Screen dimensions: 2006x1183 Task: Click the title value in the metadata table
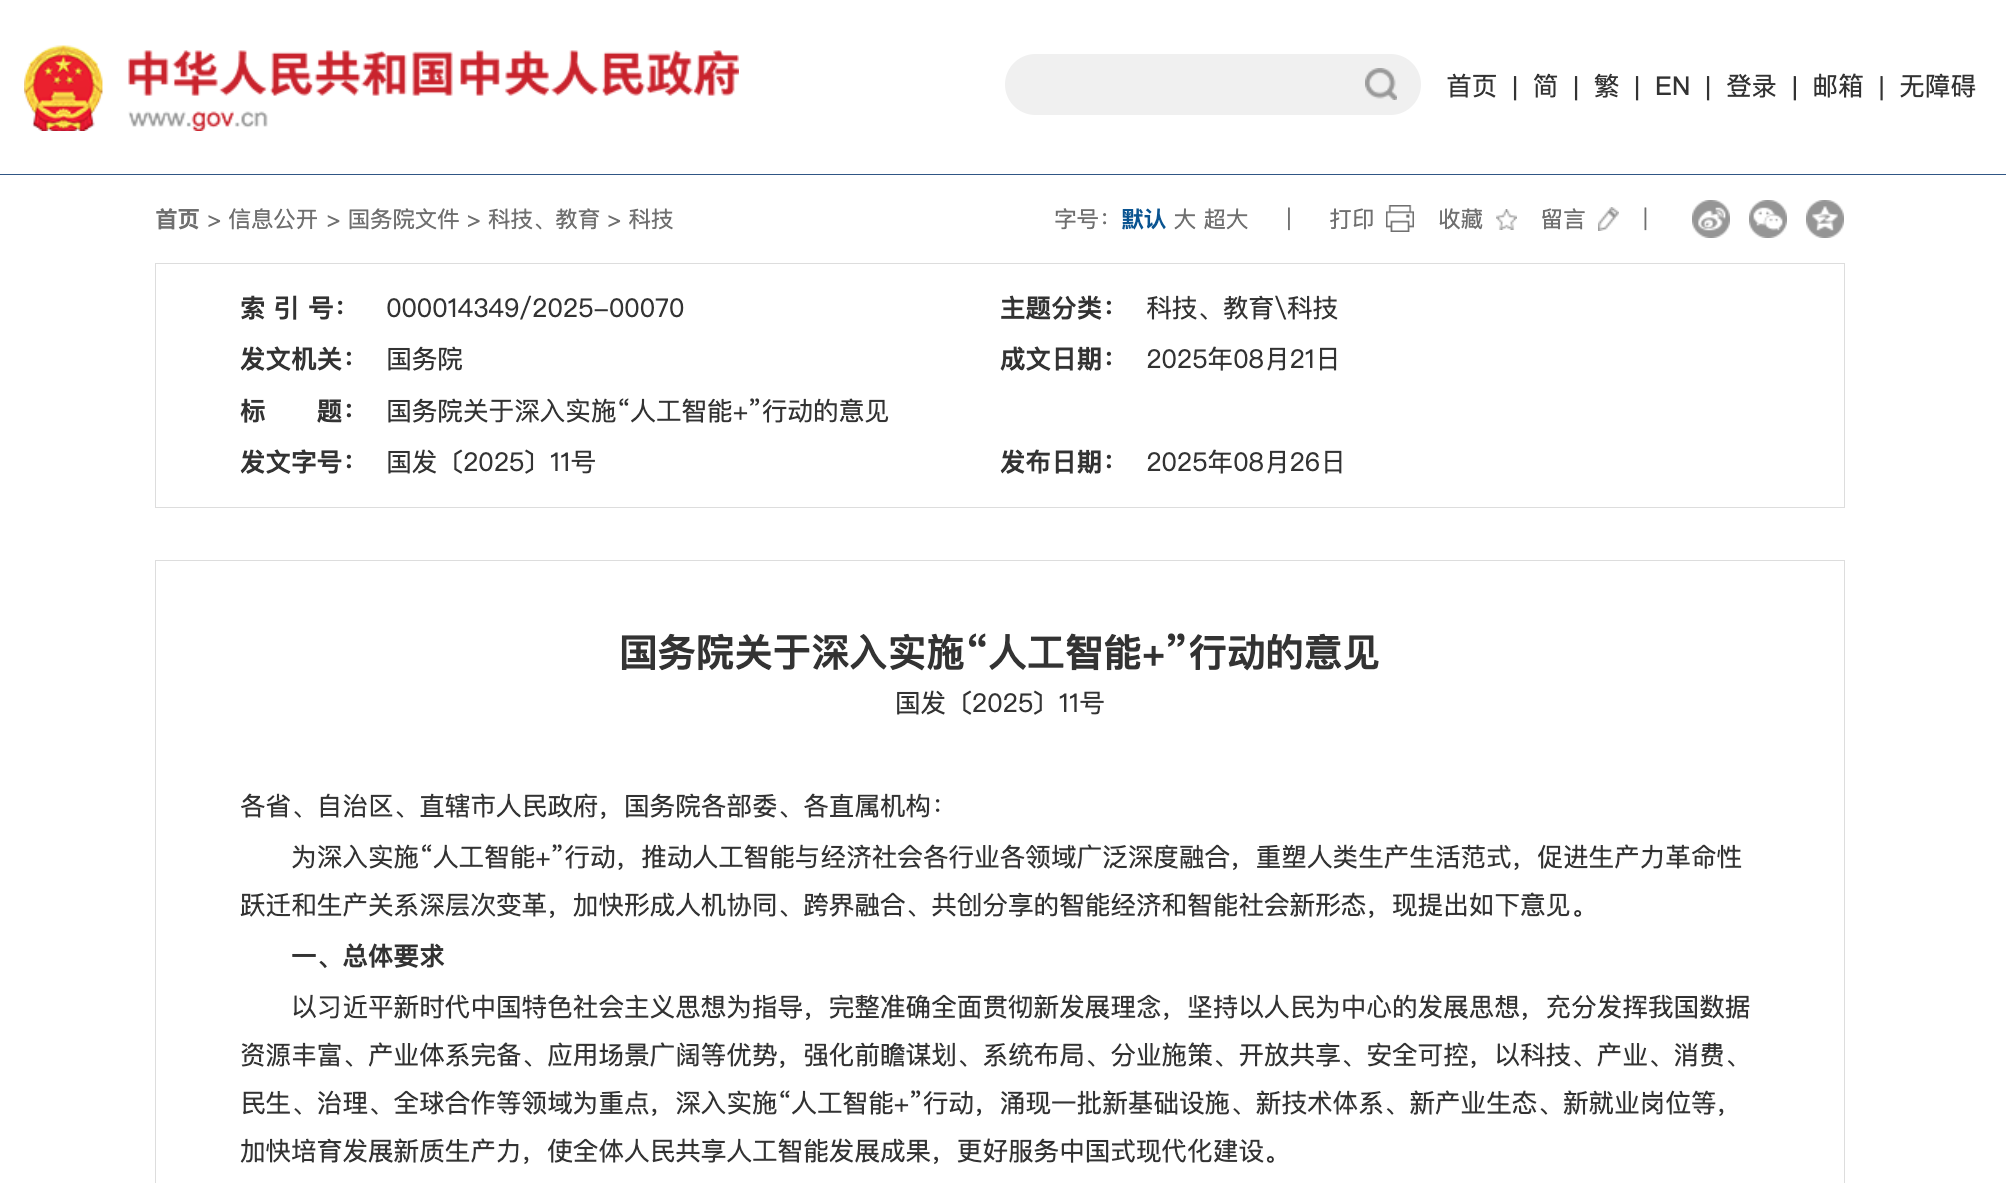pos(637,411)
